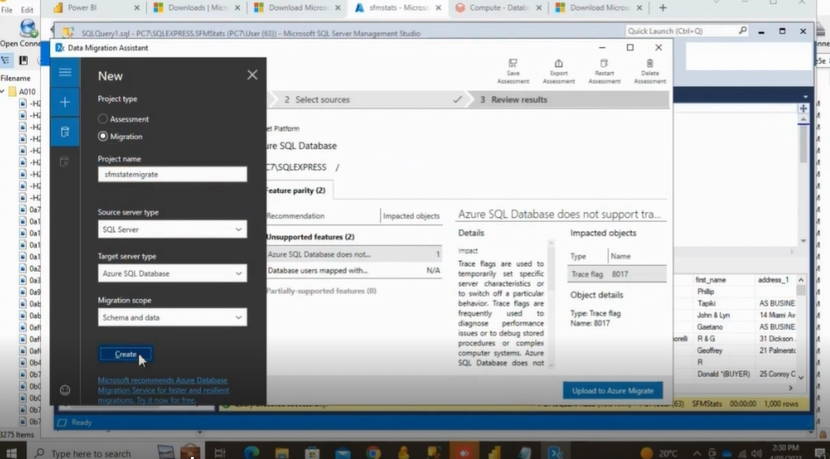Close the Power BI browser tab
Viewport: 830px width, 459px height.
point(137,8)
